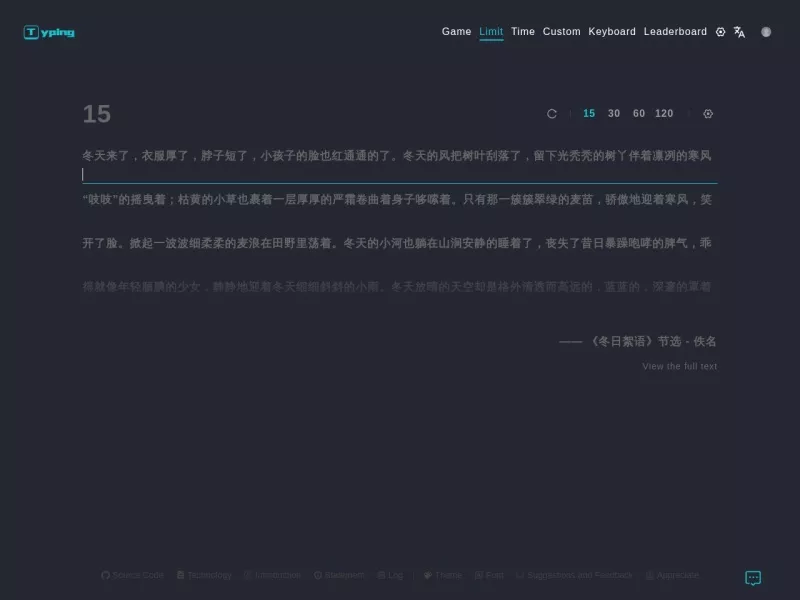Click the Appreciate footer link

coord(672,575)
